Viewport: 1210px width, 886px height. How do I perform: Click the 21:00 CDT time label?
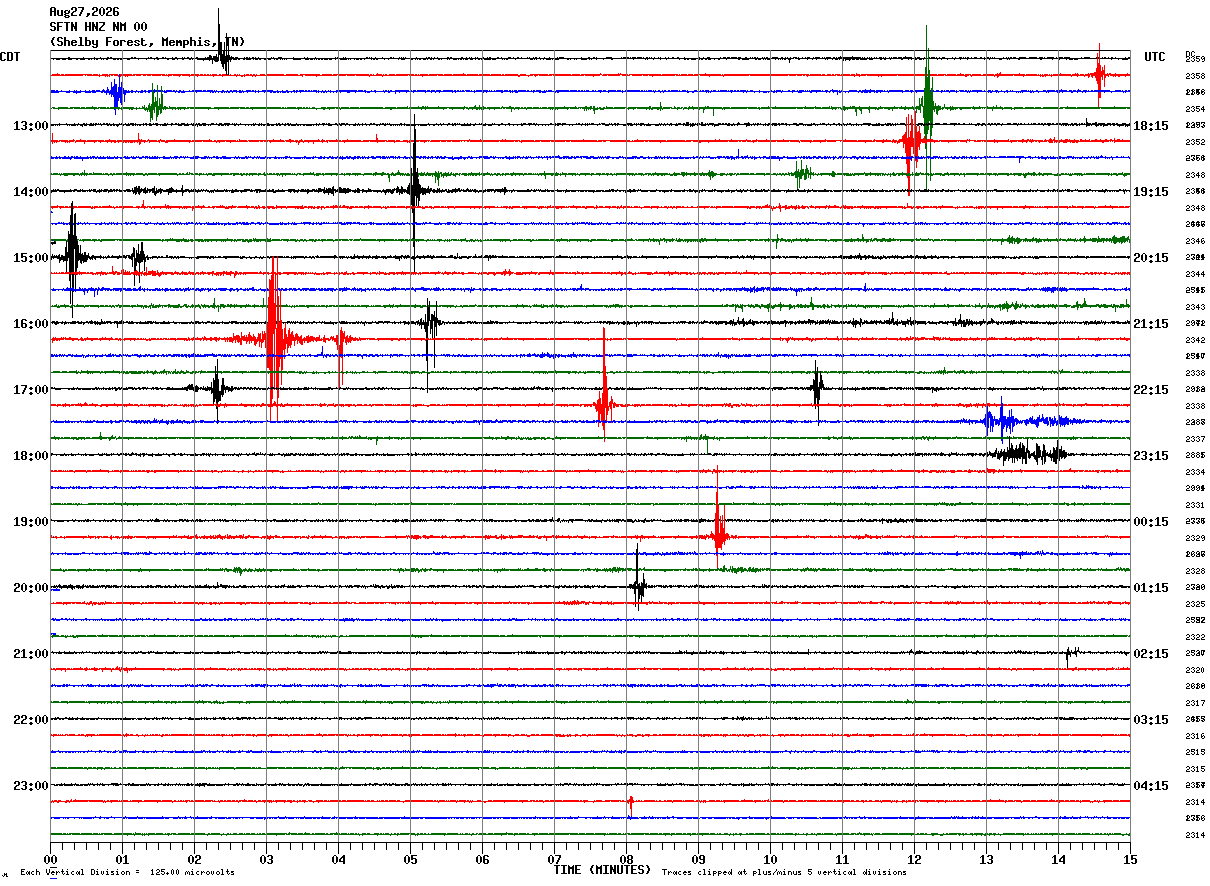(30, 654)
